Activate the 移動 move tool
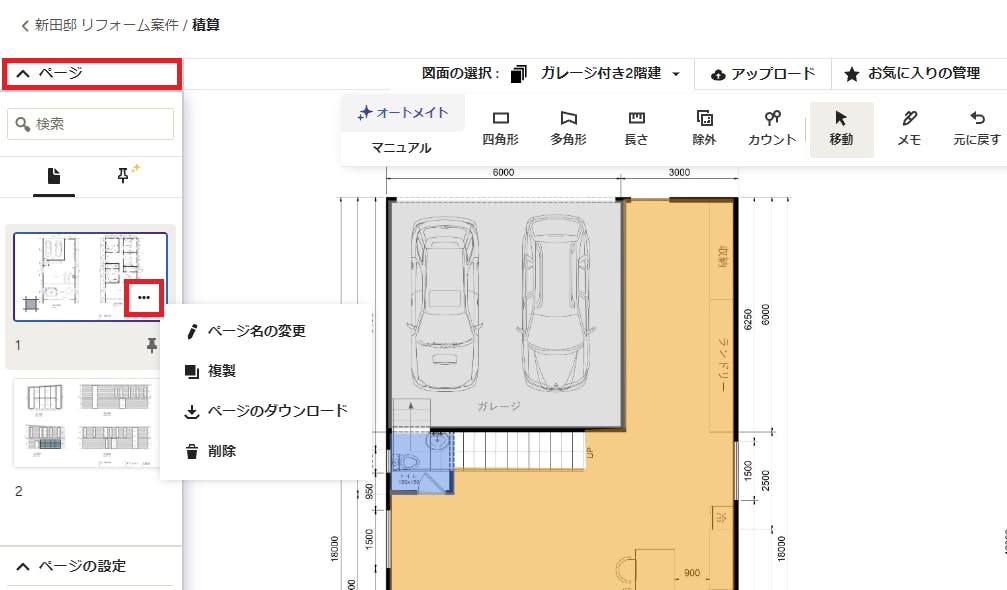 click(841, 128)
